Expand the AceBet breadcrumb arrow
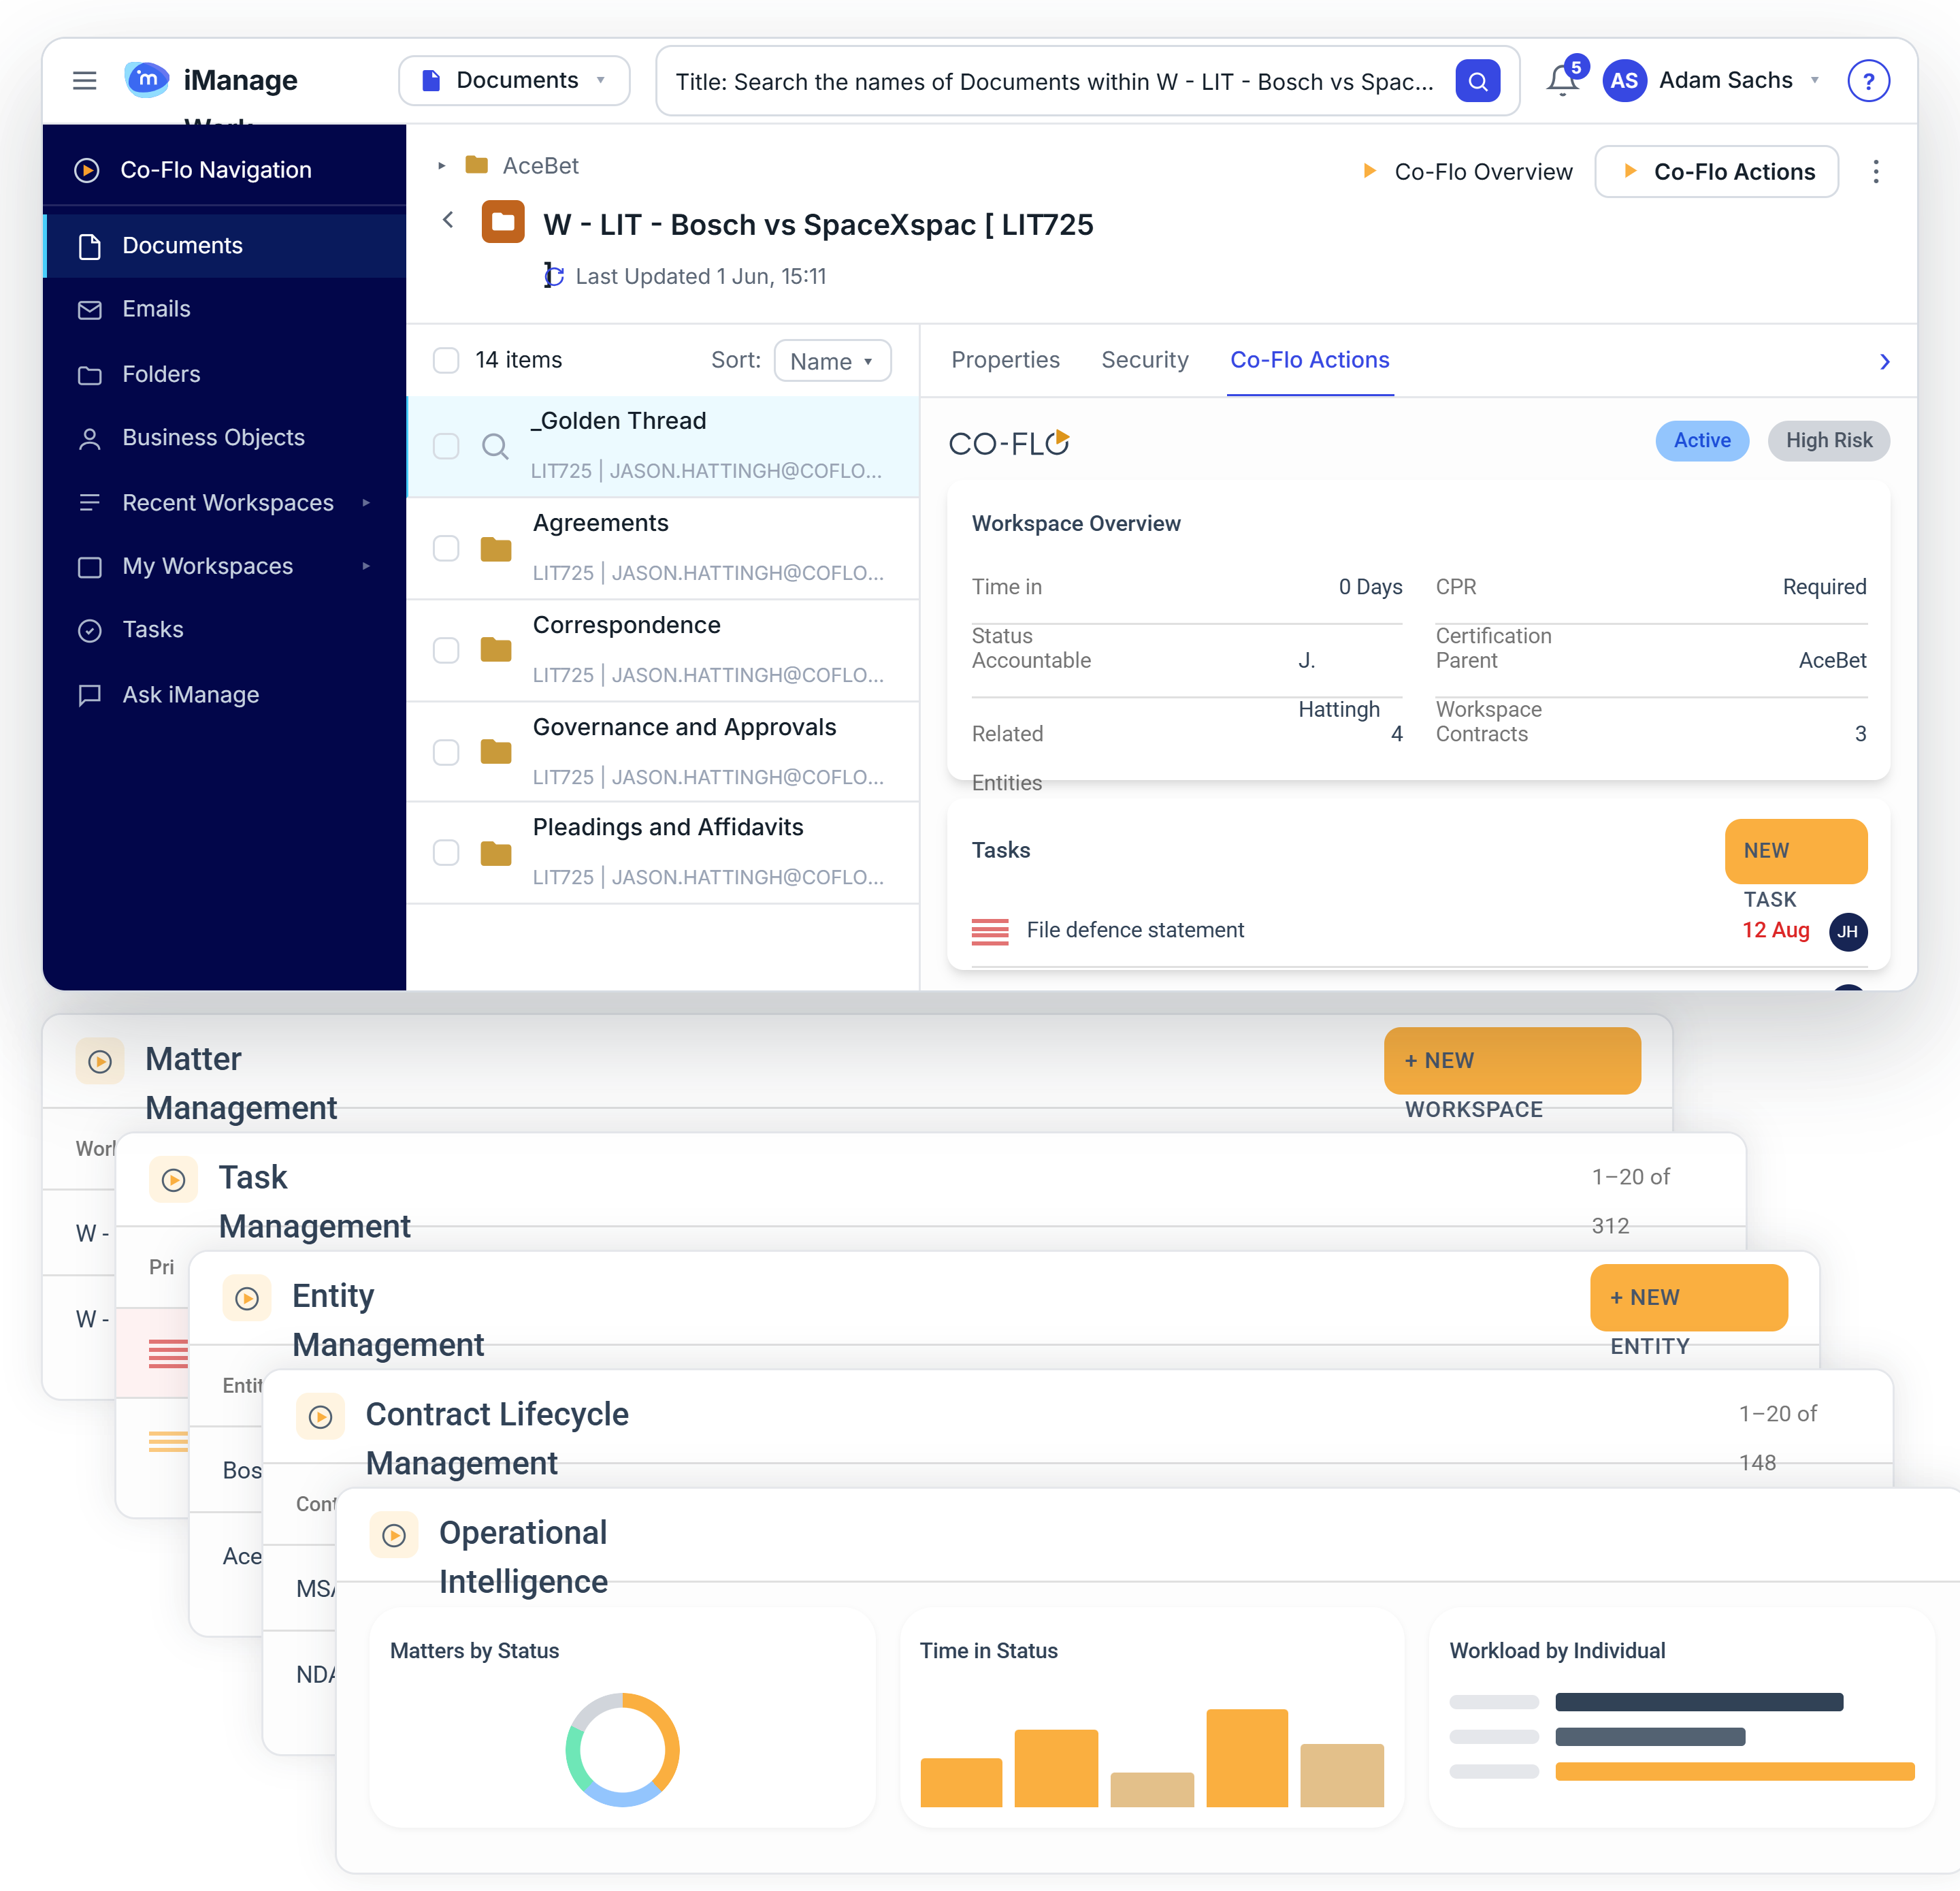1960x1891 pixels. [441, 166]
